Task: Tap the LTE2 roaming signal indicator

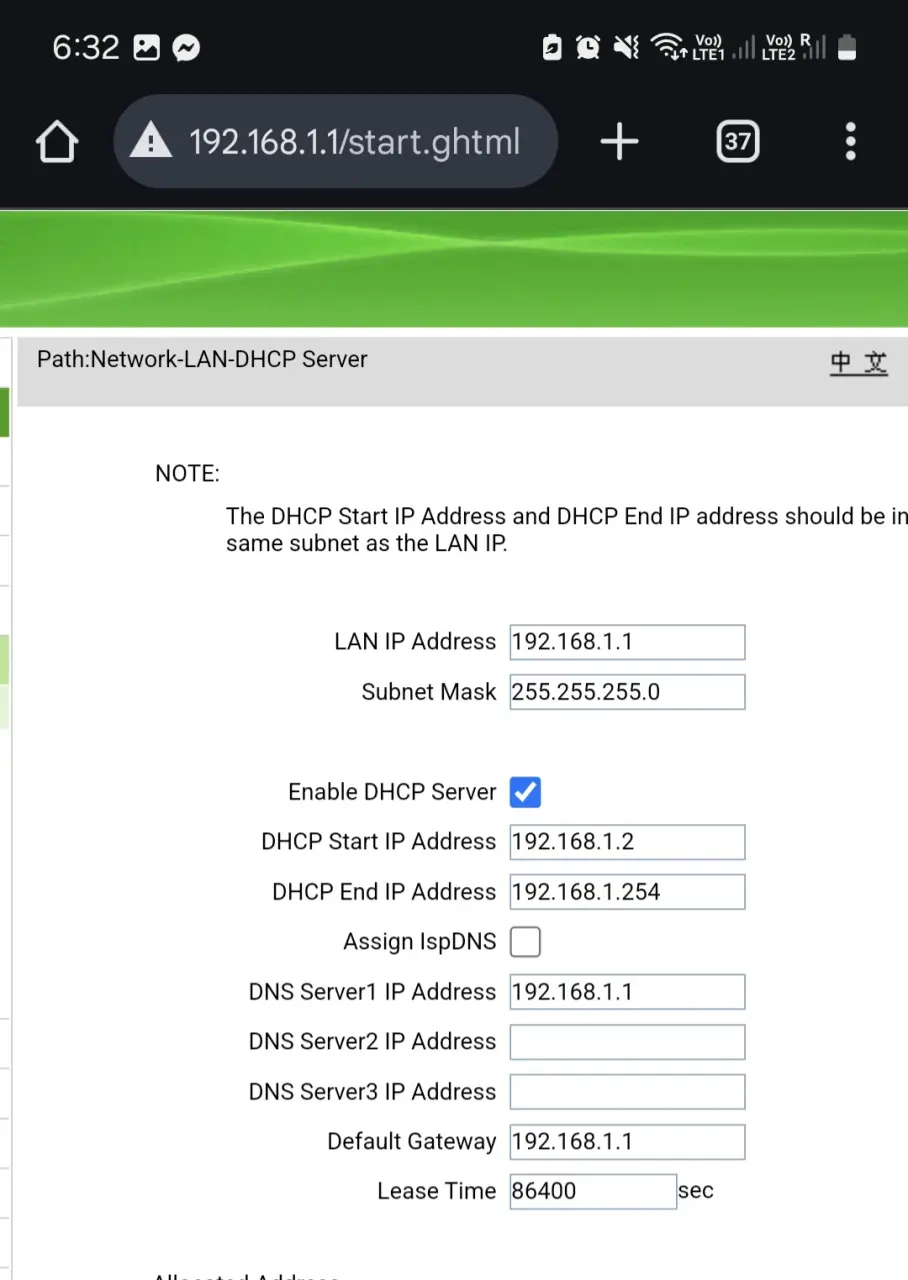Action: click(x=793, y=47)
